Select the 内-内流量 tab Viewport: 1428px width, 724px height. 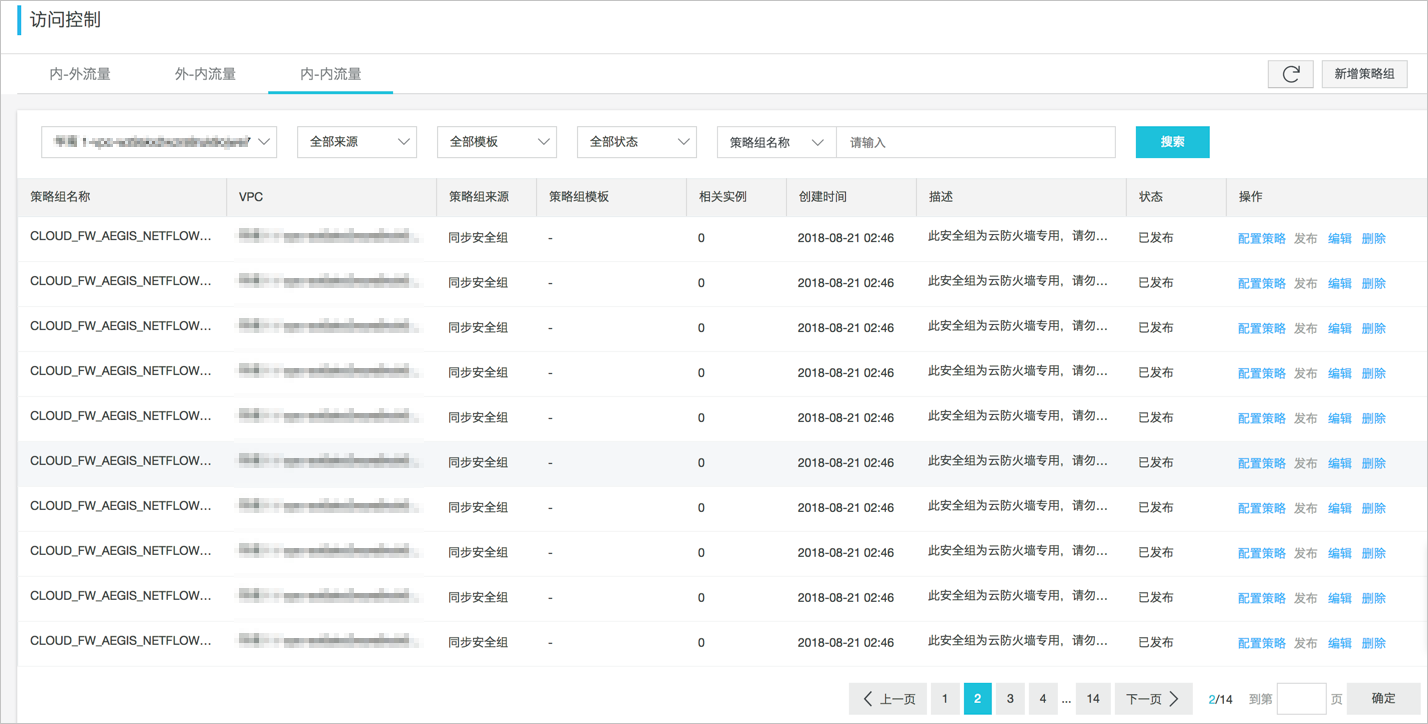[331, 74]
